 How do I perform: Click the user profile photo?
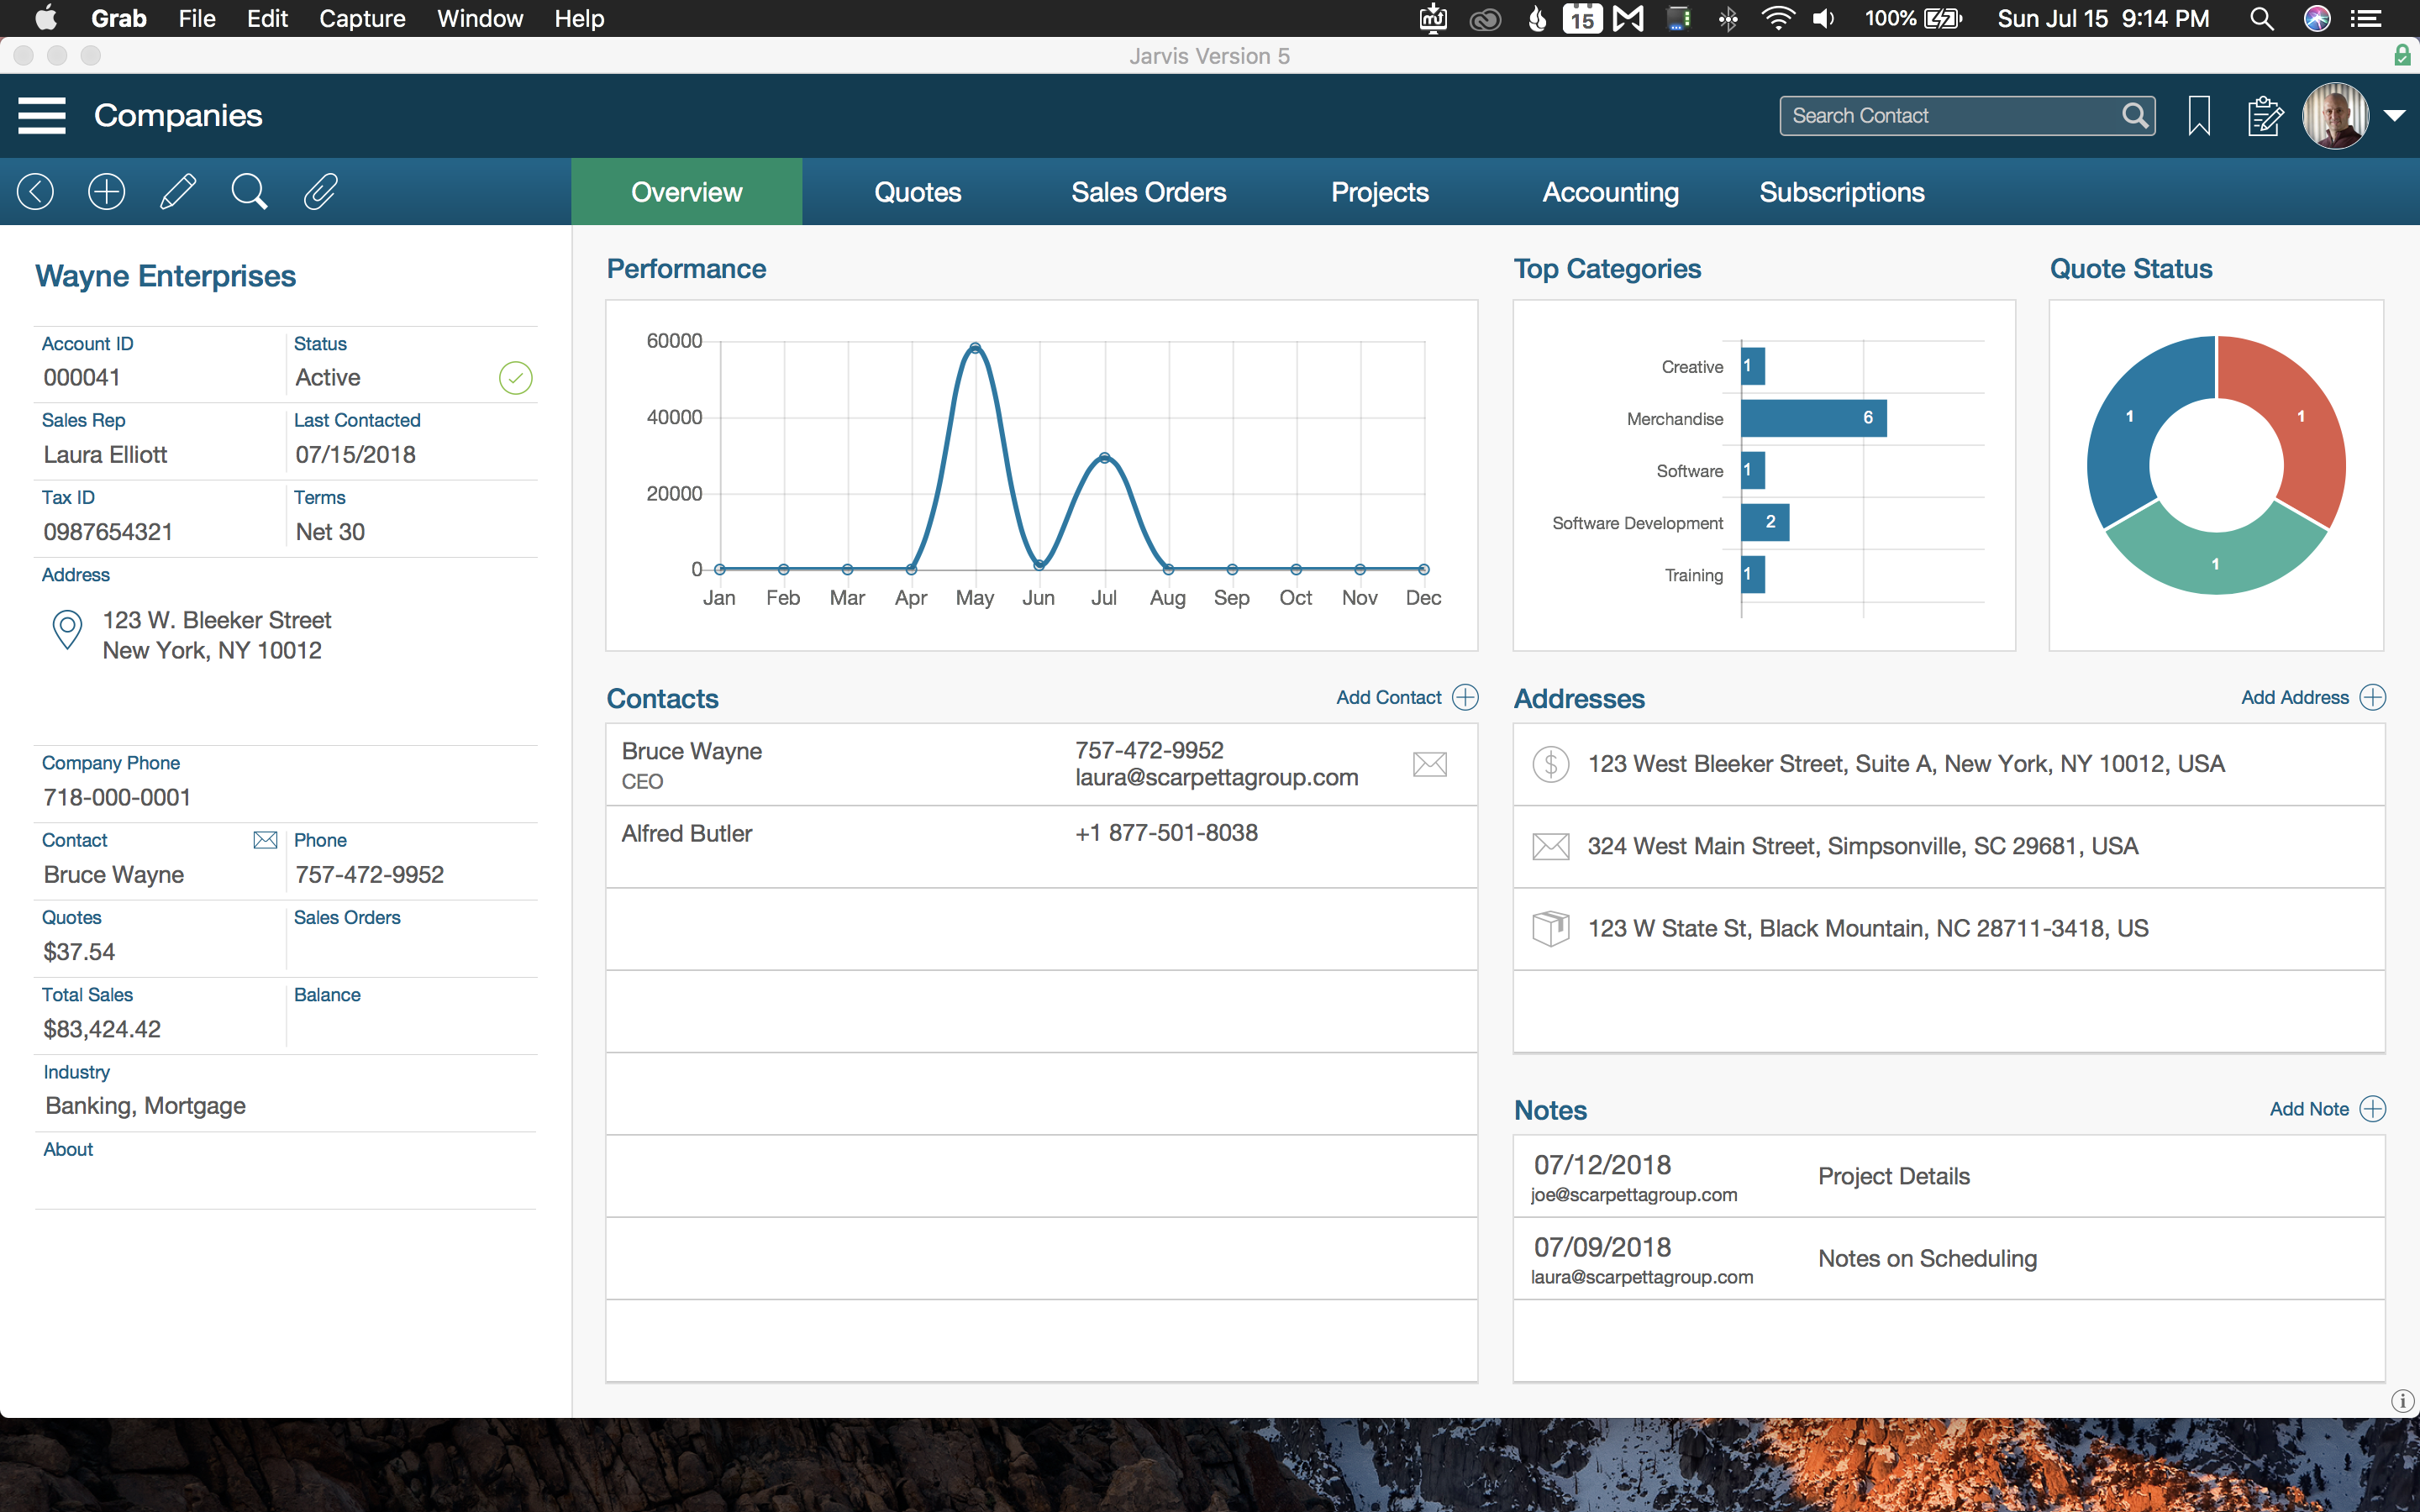2335,116
